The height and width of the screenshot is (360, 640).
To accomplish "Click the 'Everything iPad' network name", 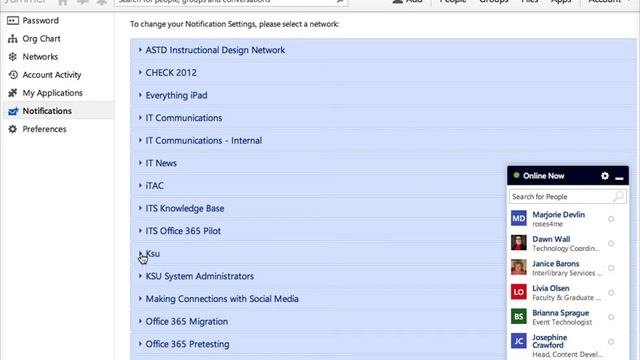I will 176,95.
